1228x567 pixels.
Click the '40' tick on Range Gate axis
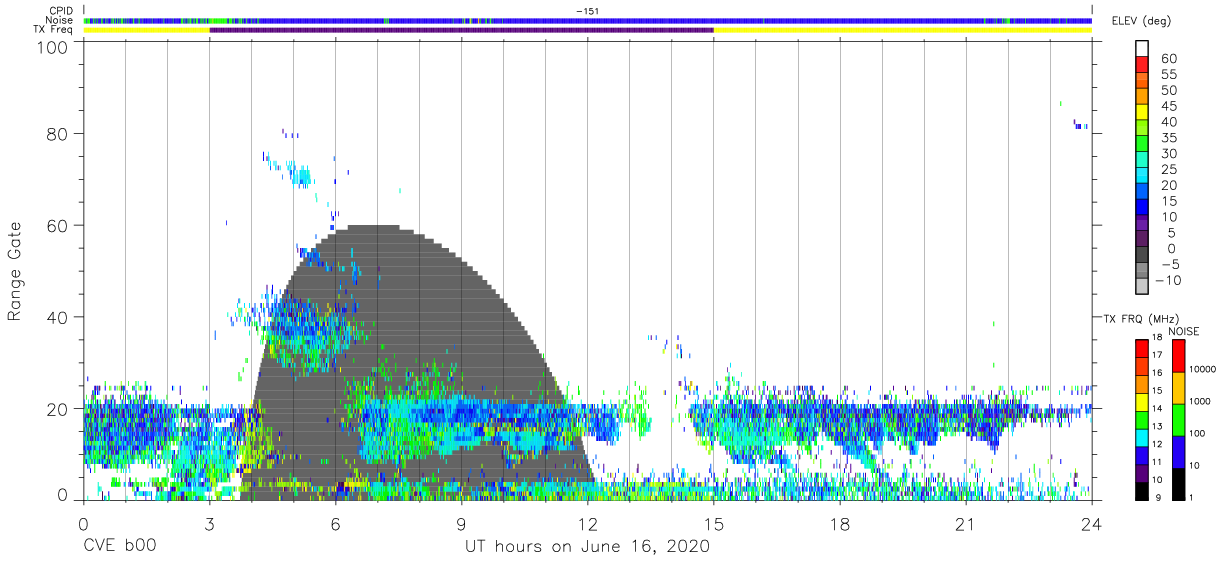click(x=57, y=317)
